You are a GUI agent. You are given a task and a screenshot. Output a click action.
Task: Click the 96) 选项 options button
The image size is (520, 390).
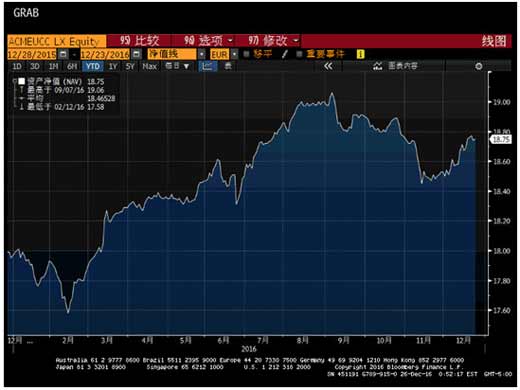point(203,41)
